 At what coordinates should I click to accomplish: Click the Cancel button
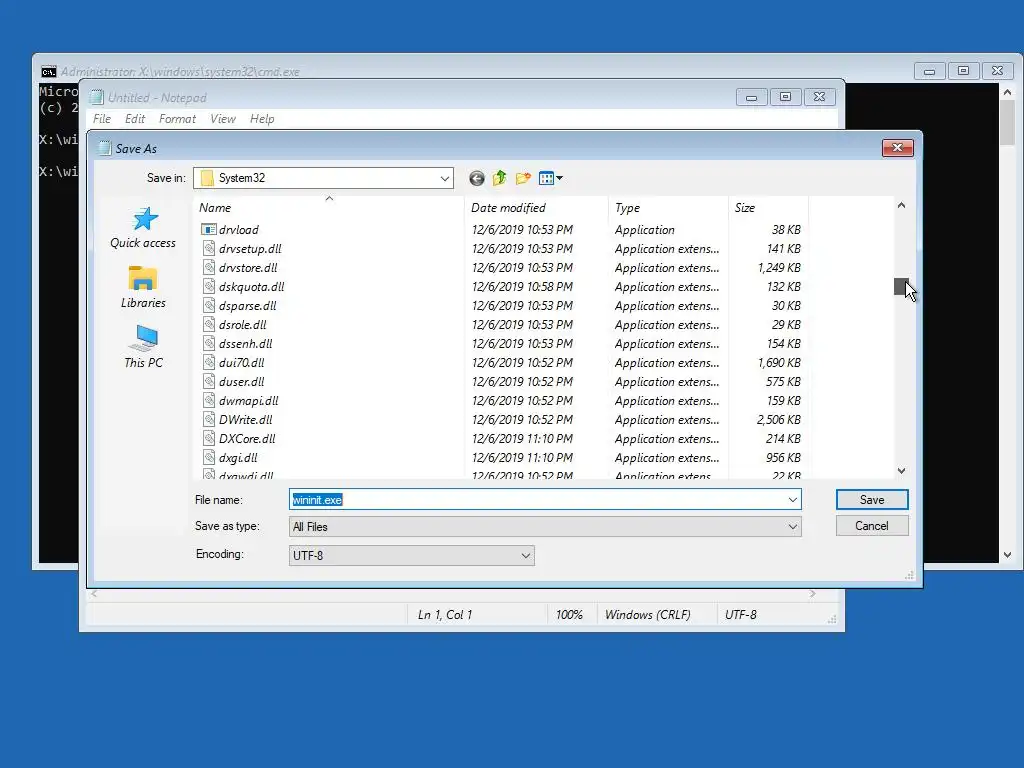point(872,526)
